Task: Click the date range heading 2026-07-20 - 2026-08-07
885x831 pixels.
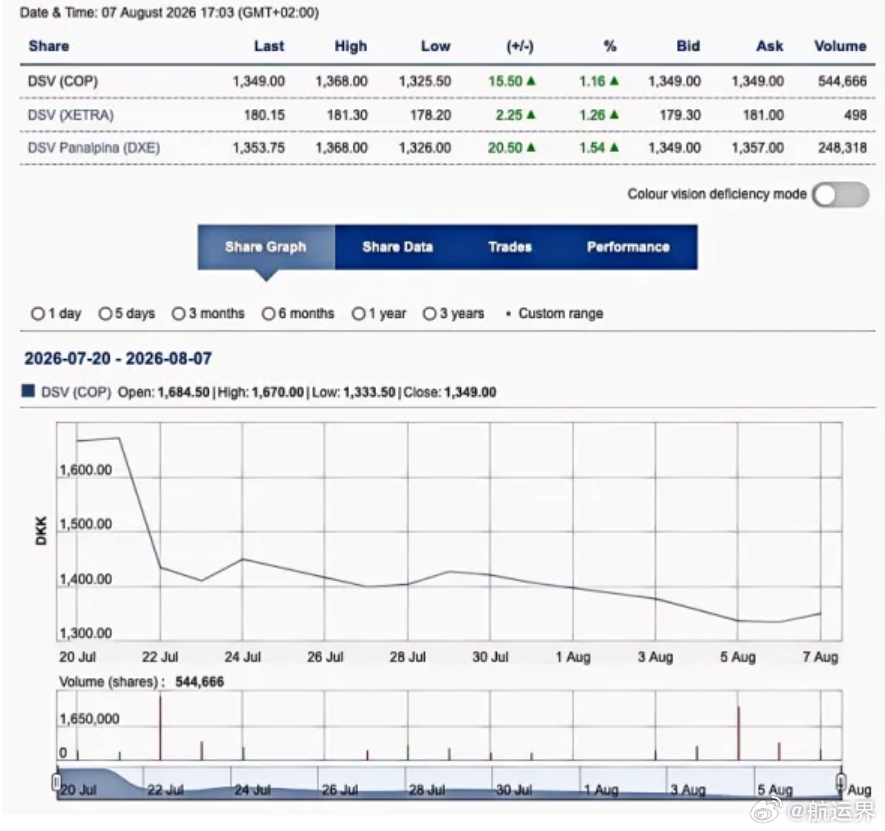Action: [x=118, y=358]
